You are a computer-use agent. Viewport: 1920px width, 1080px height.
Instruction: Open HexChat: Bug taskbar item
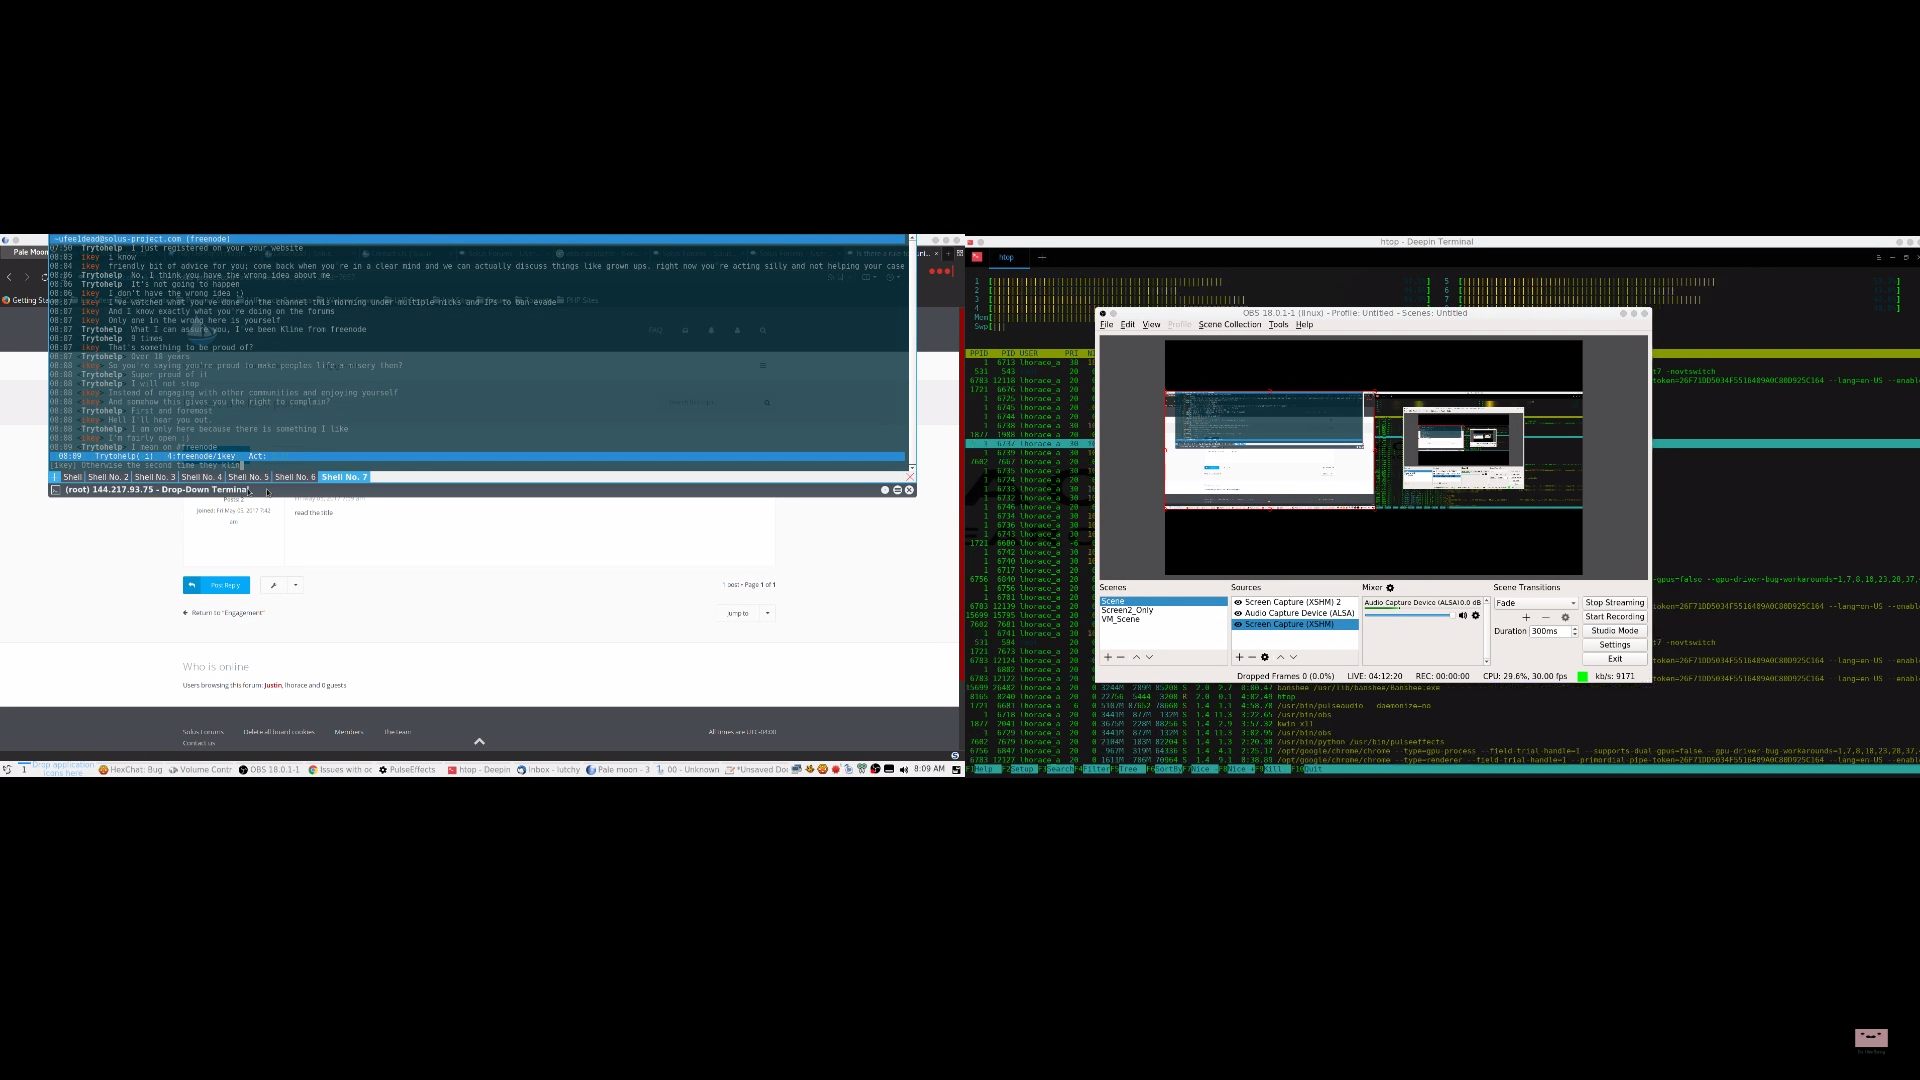(x=130, y=770)
